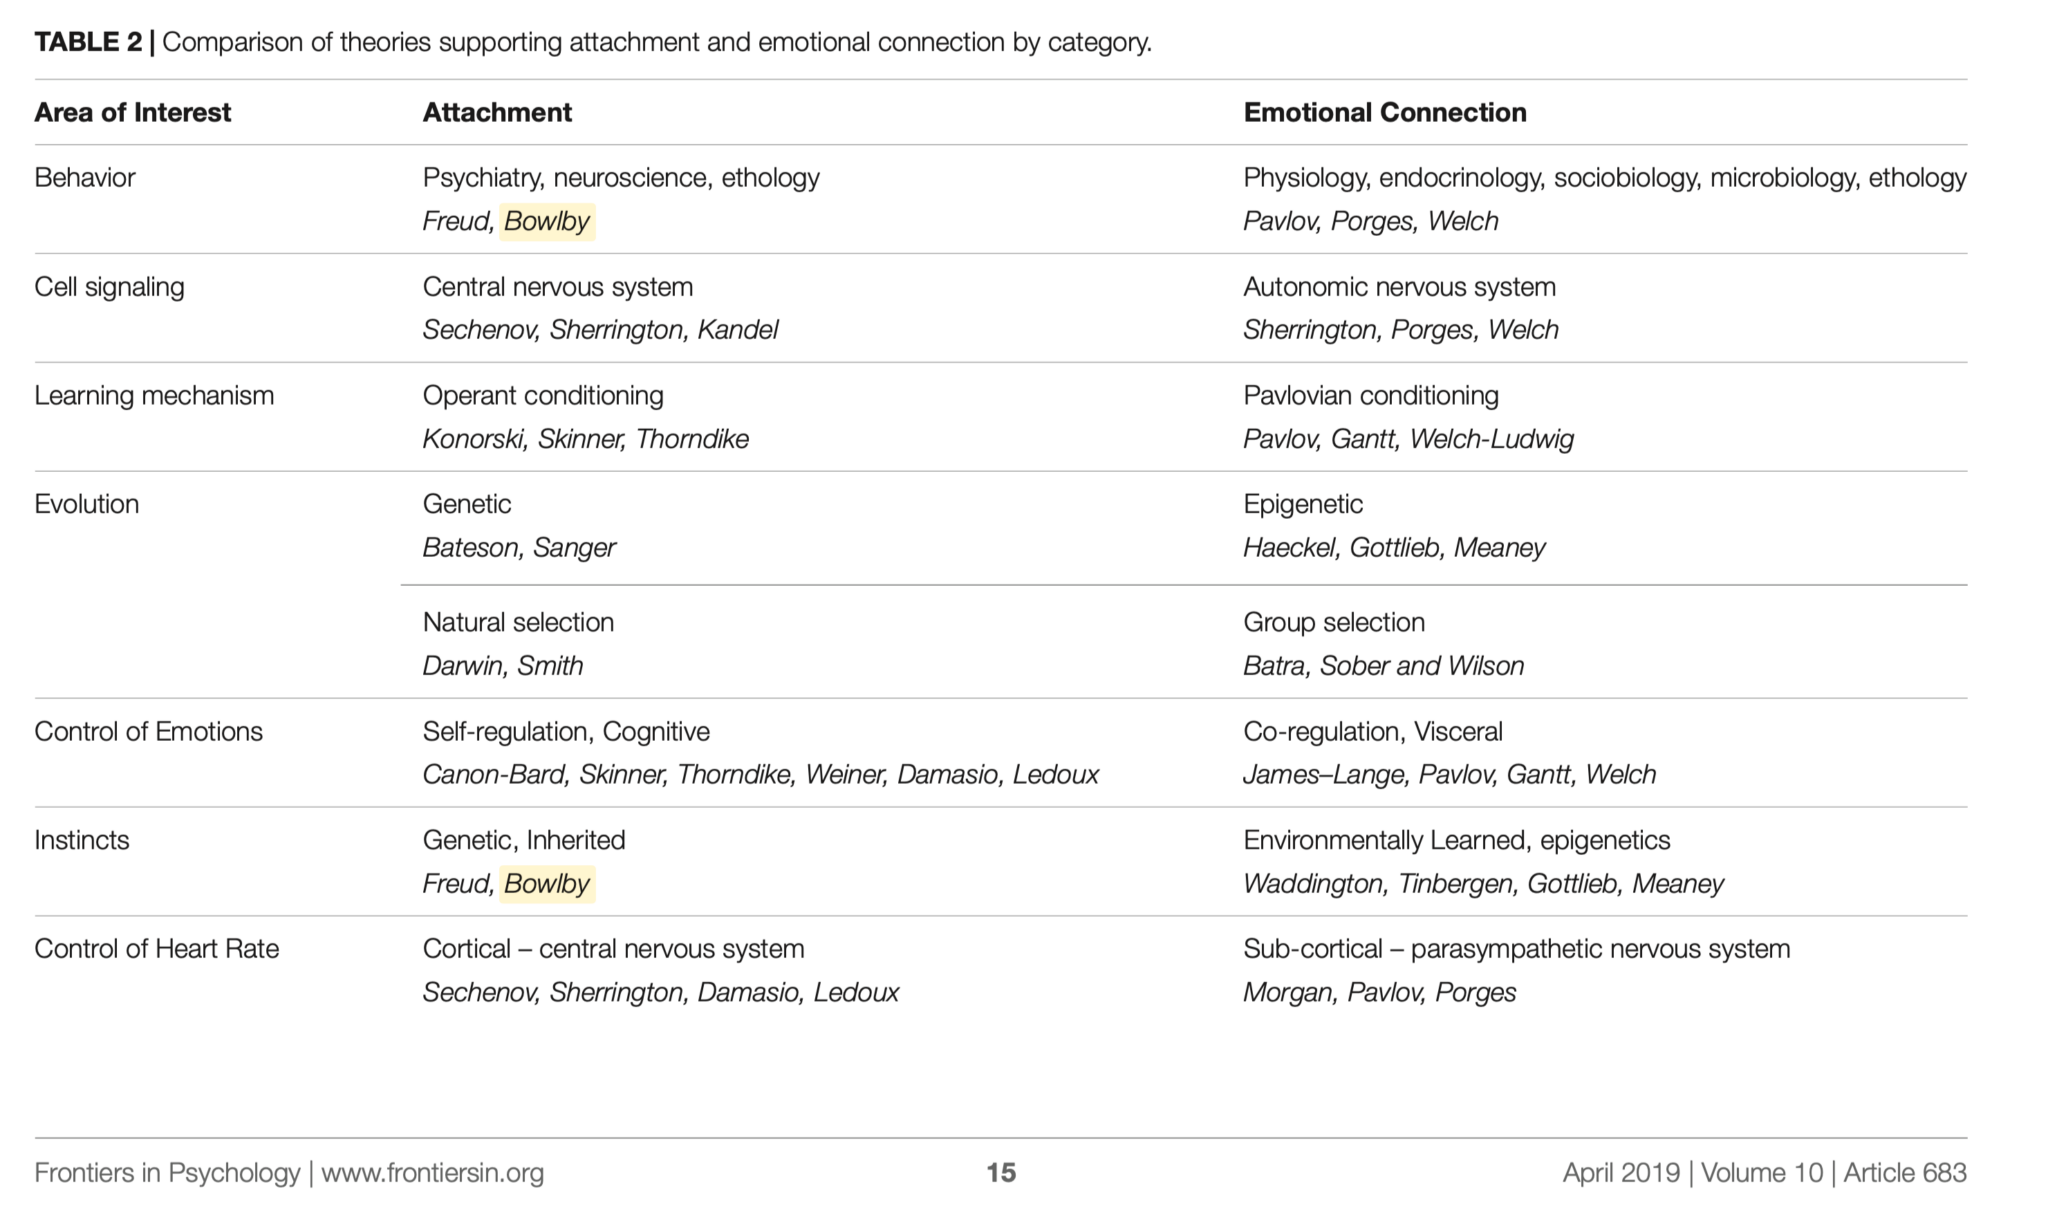The width and height of the screenshot is (2048, 1209).
Task: Click the "Pavlovian conditioning" cell text
Action: (1370, 396)
